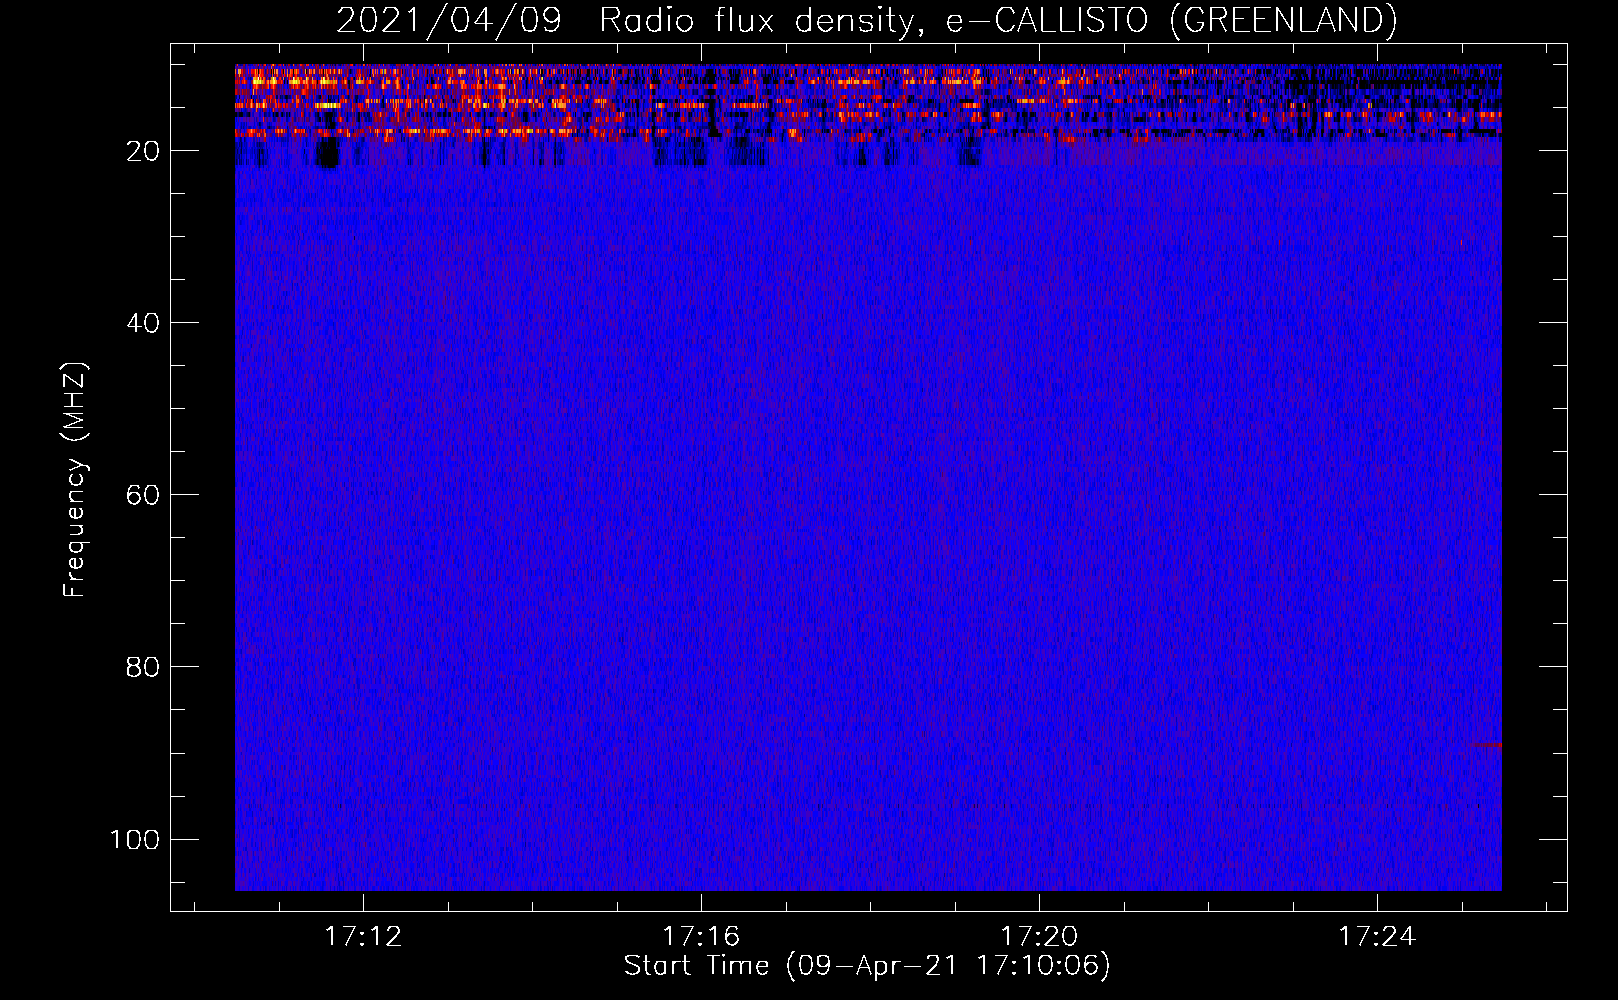
Task: Click the 40 frequency tick label
Action: [143, 323]
